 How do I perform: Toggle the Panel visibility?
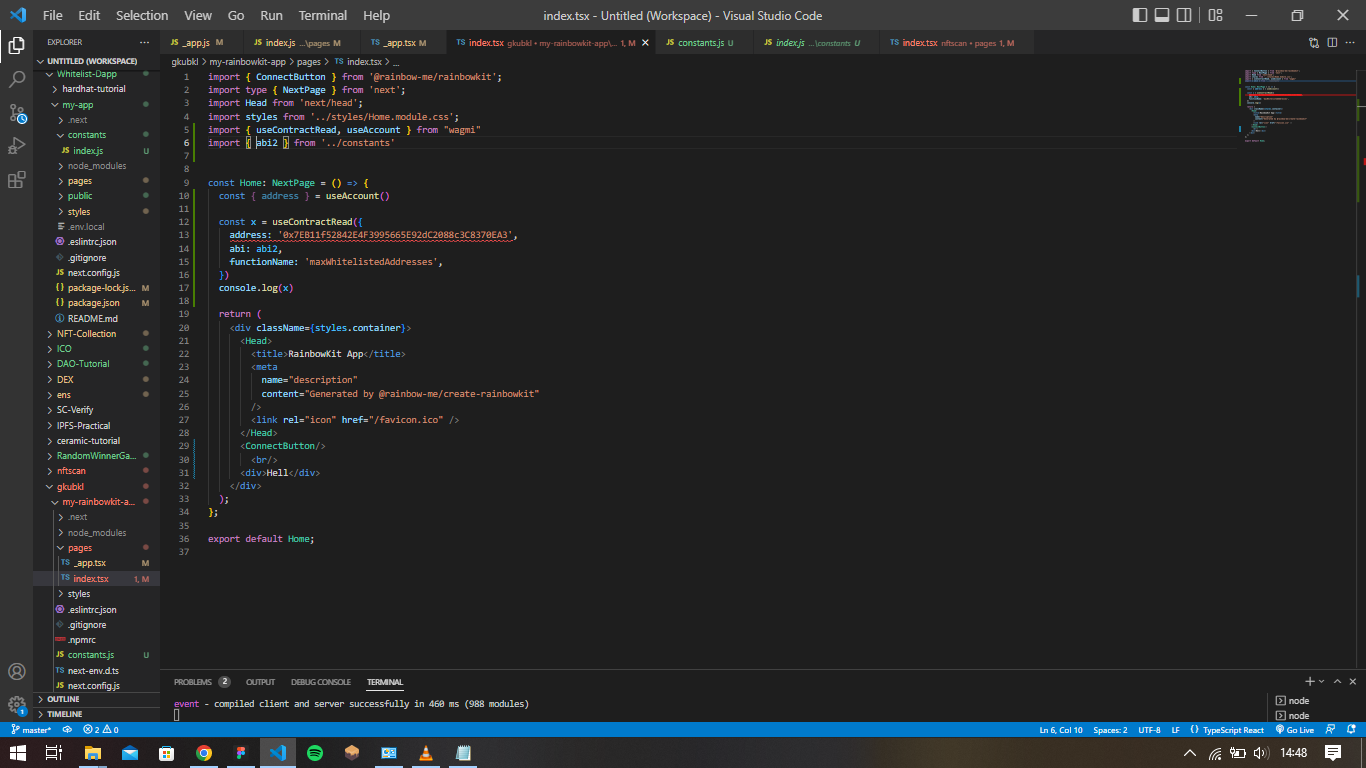point(1161,15)
